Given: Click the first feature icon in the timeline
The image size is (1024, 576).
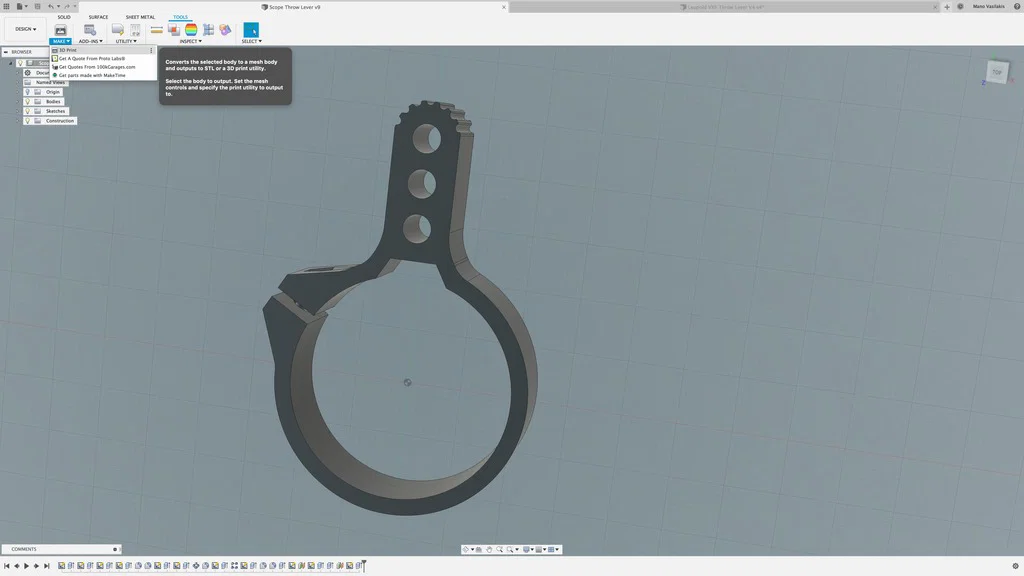Looking at the screenshot, I should click(x=59, y=566).
